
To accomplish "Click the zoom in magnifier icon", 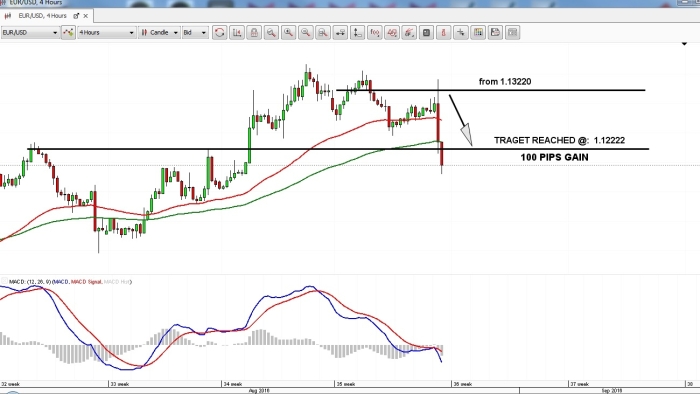I will [288, 33].
